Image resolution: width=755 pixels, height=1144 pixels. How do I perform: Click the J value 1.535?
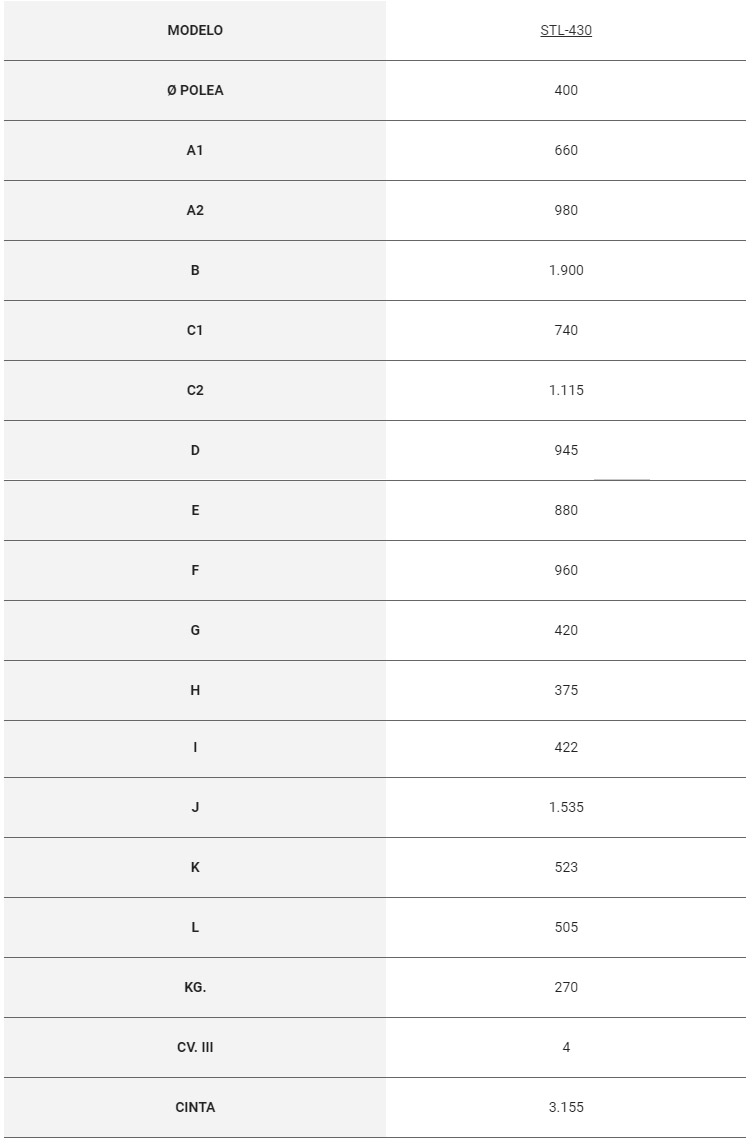coord(566,807)
